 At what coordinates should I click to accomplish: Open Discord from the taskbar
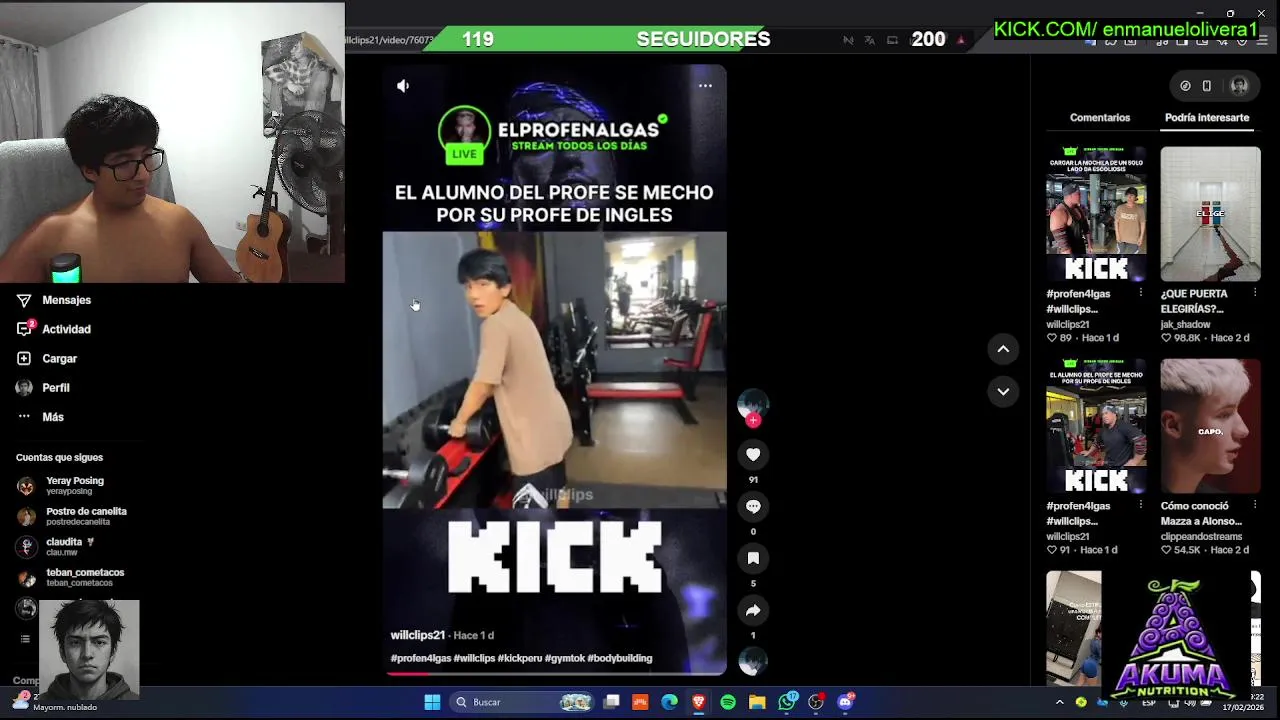(846, 702)
